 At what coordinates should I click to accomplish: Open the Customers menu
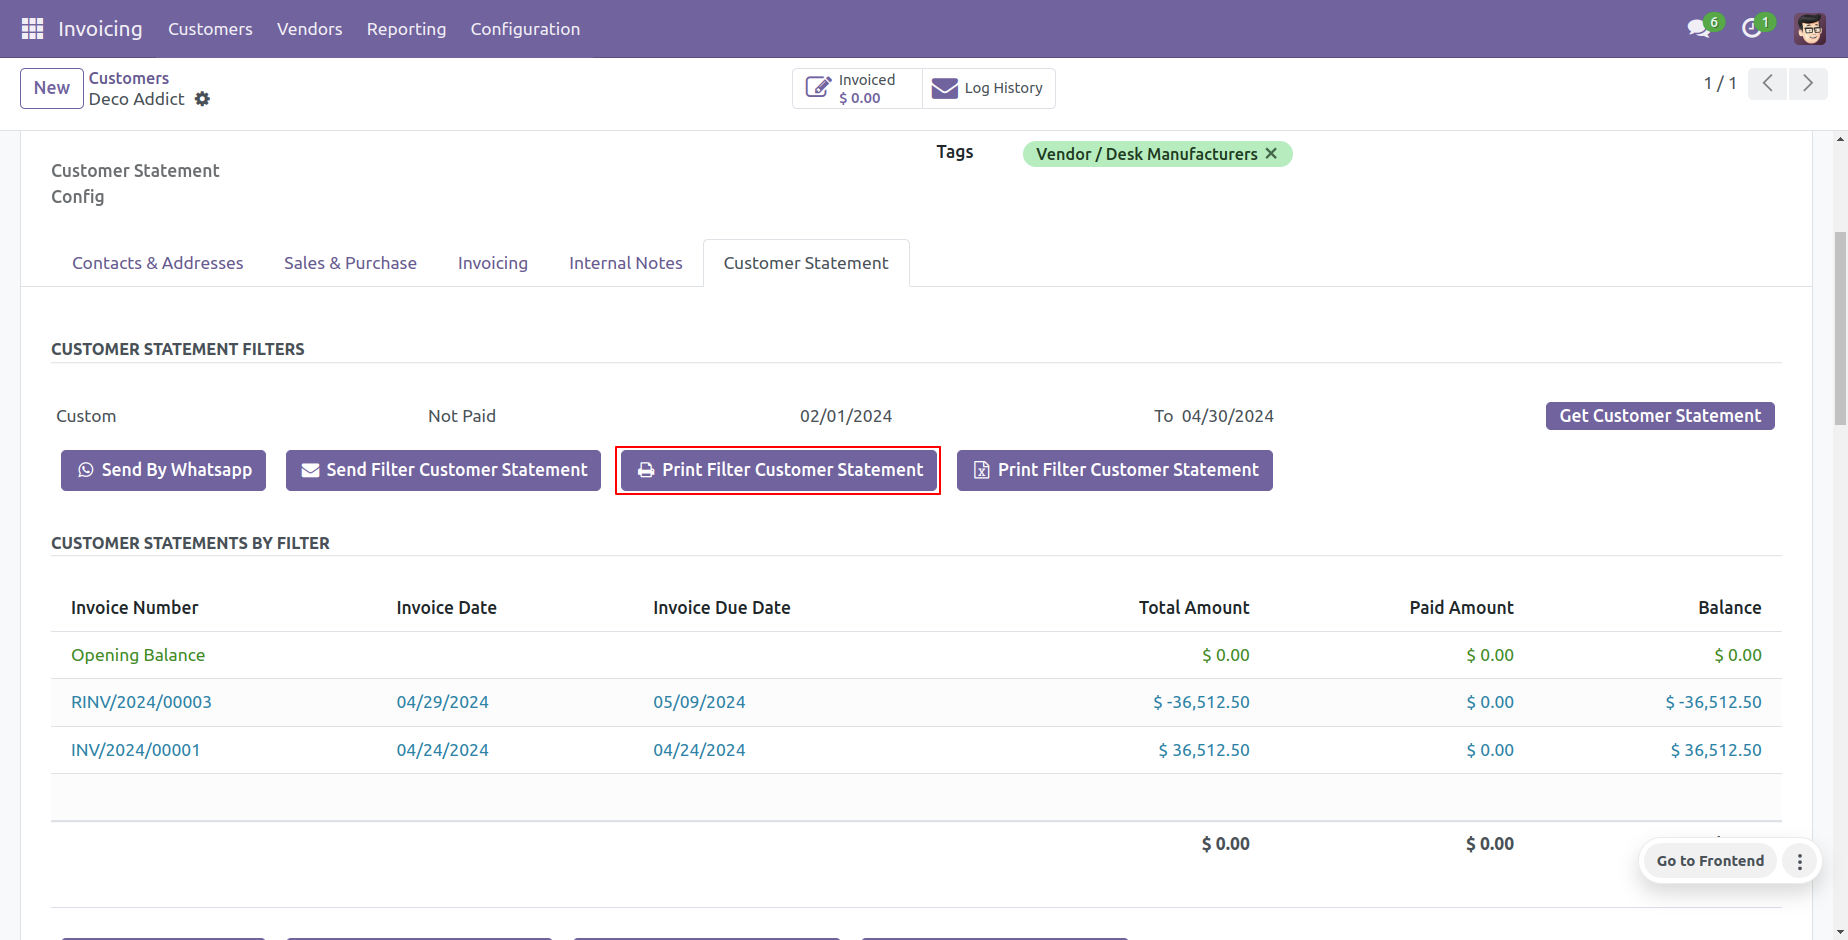tap(210, 29)
